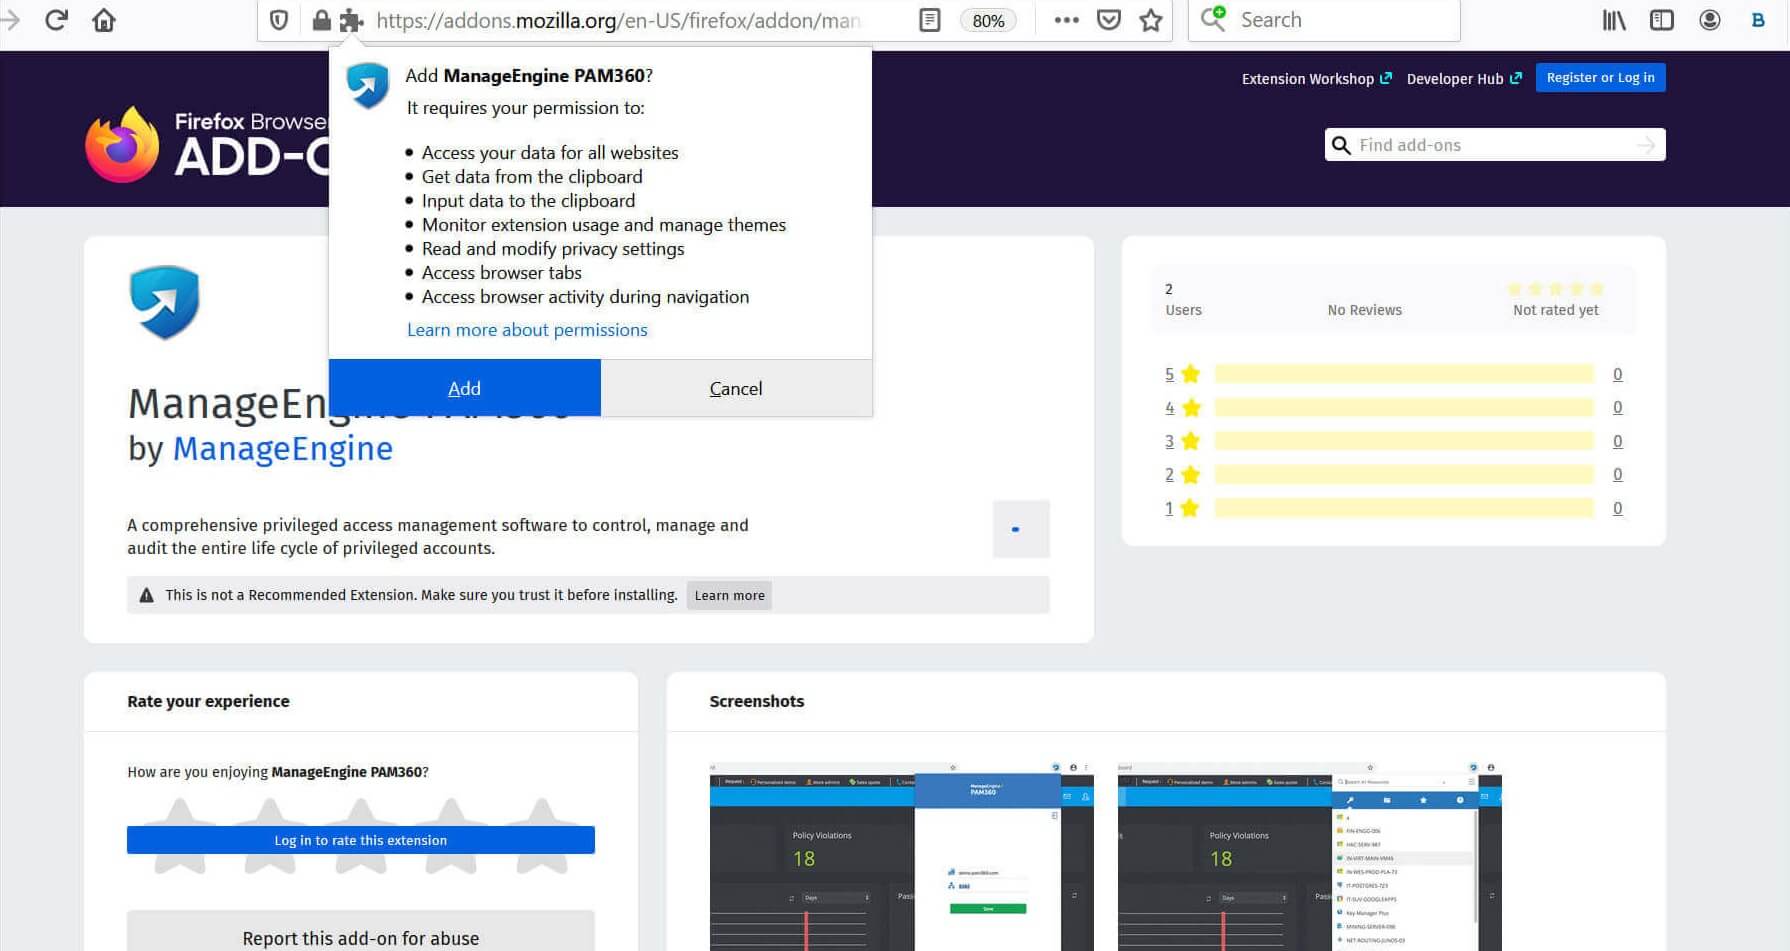Show sidebars icon in toolbar

click(1662, 20)
